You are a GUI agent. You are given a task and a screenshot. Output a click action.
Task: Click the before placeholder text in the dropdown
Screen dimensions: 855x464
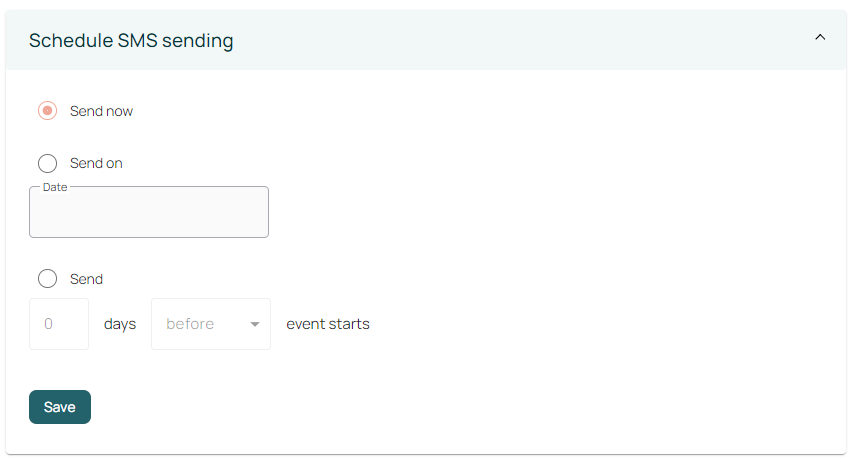coord(190,324)
